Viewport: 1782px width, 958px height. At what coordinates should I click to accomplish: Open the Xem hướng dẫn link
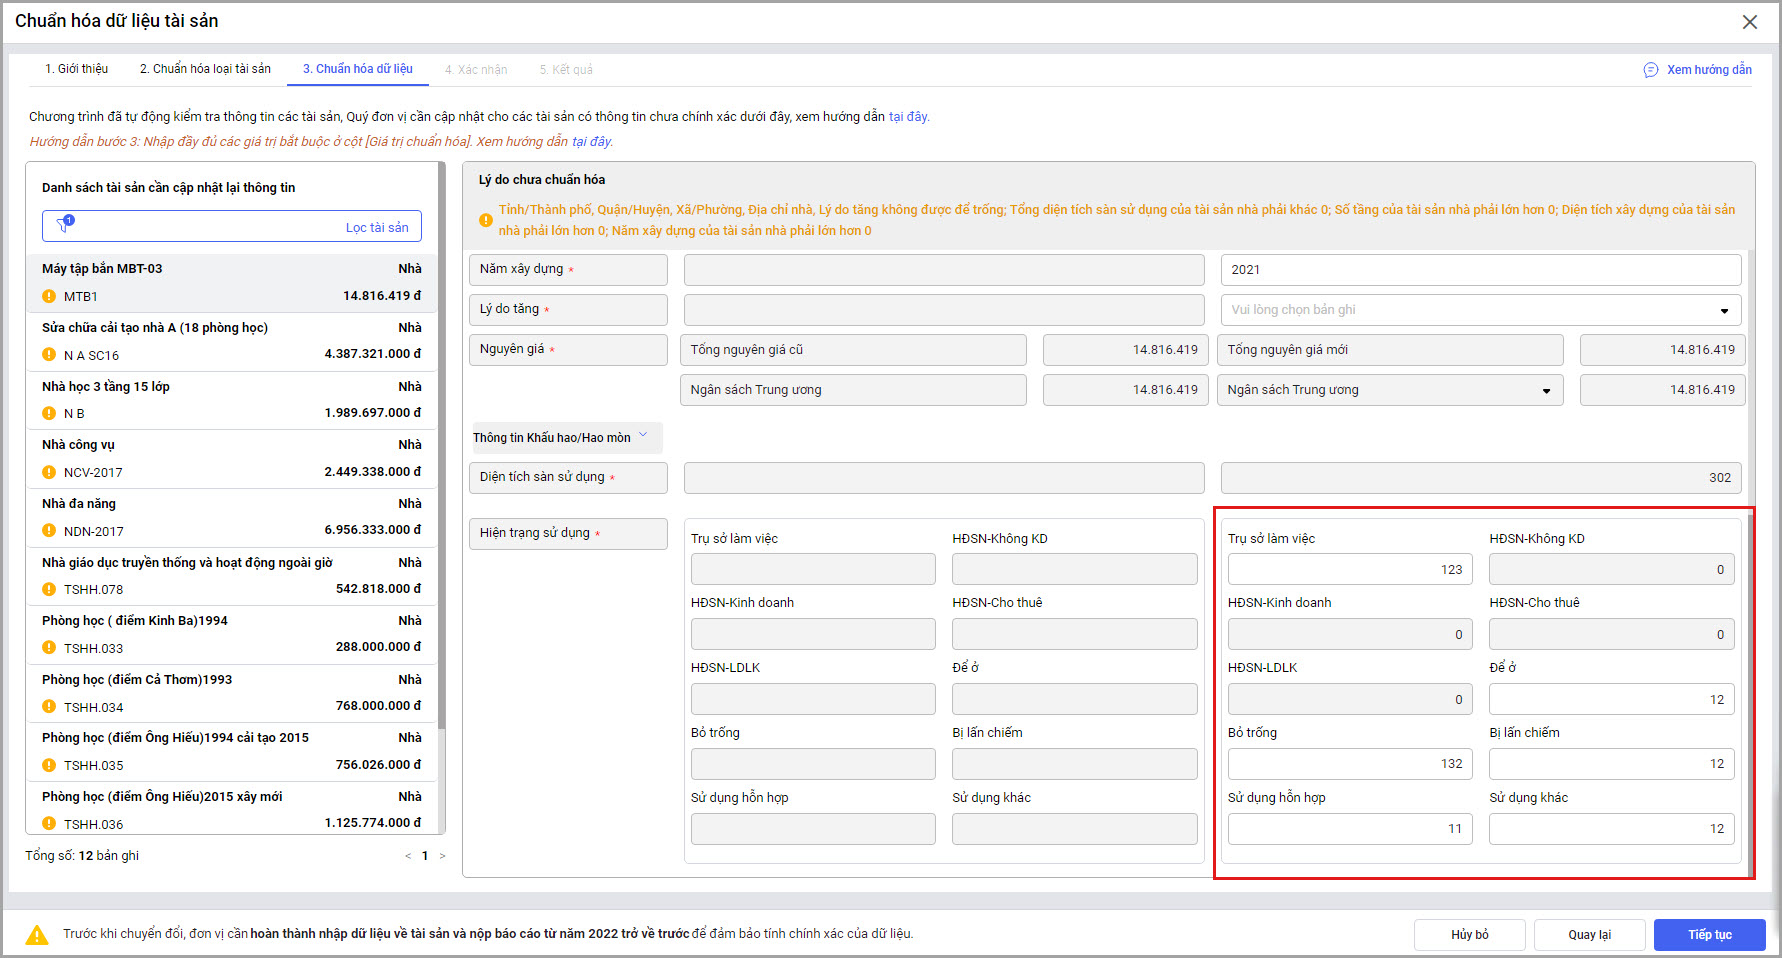1708,70
